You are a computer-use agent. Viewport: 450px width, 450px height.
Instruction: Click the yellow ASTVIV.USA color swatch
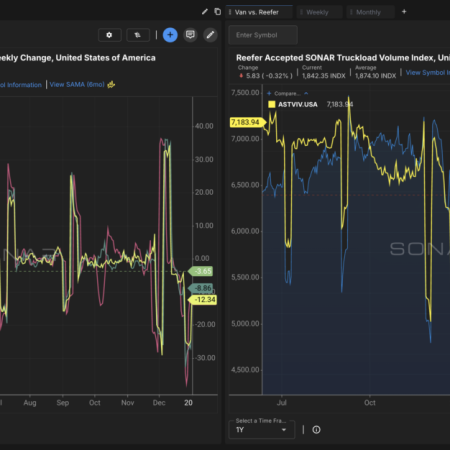(x=272, y=104)
